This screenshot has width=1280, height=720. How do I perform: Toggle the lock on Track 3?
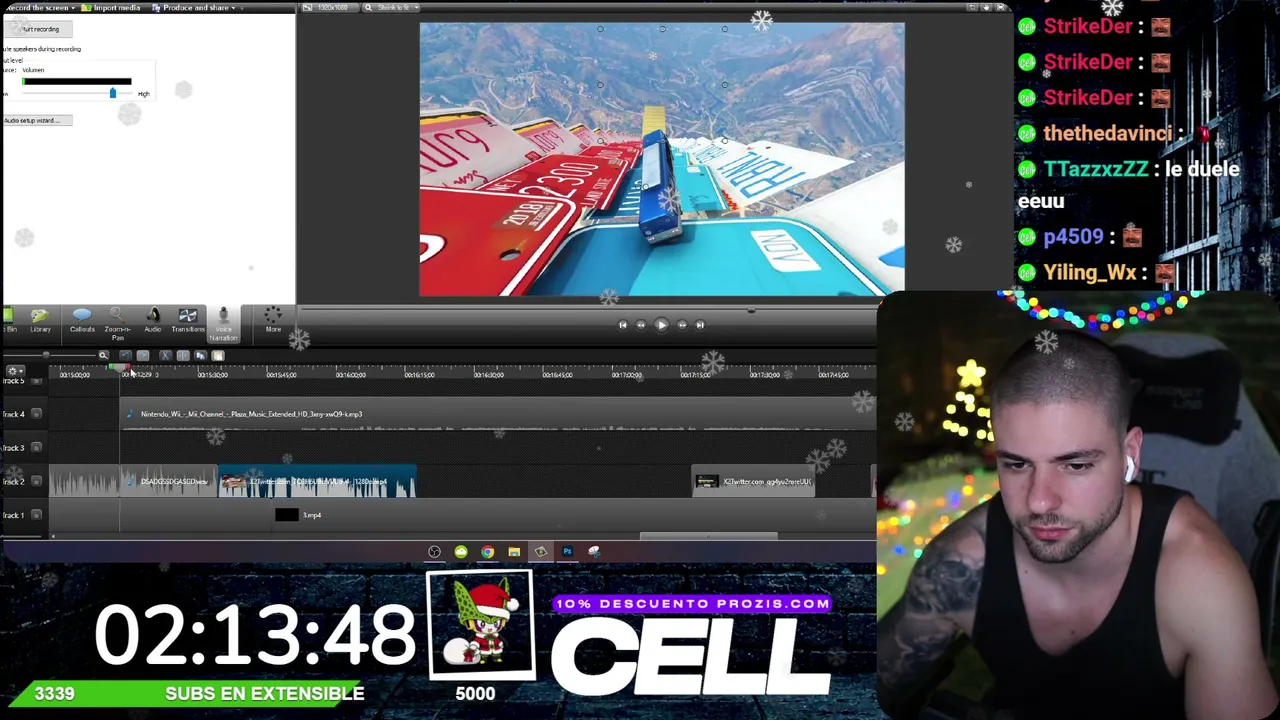pyautogui.click(x=37, y=447)
